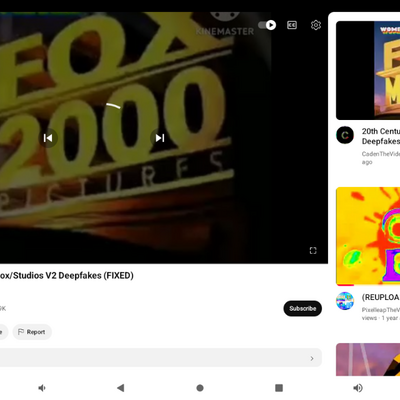Subscribe to the channel
400x400 pixels.
[x=303, y=308]
